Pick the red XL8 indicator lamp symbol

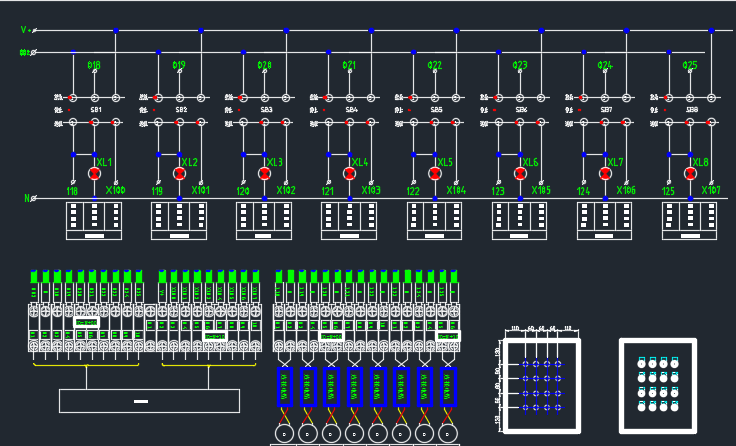pos(690,173)
